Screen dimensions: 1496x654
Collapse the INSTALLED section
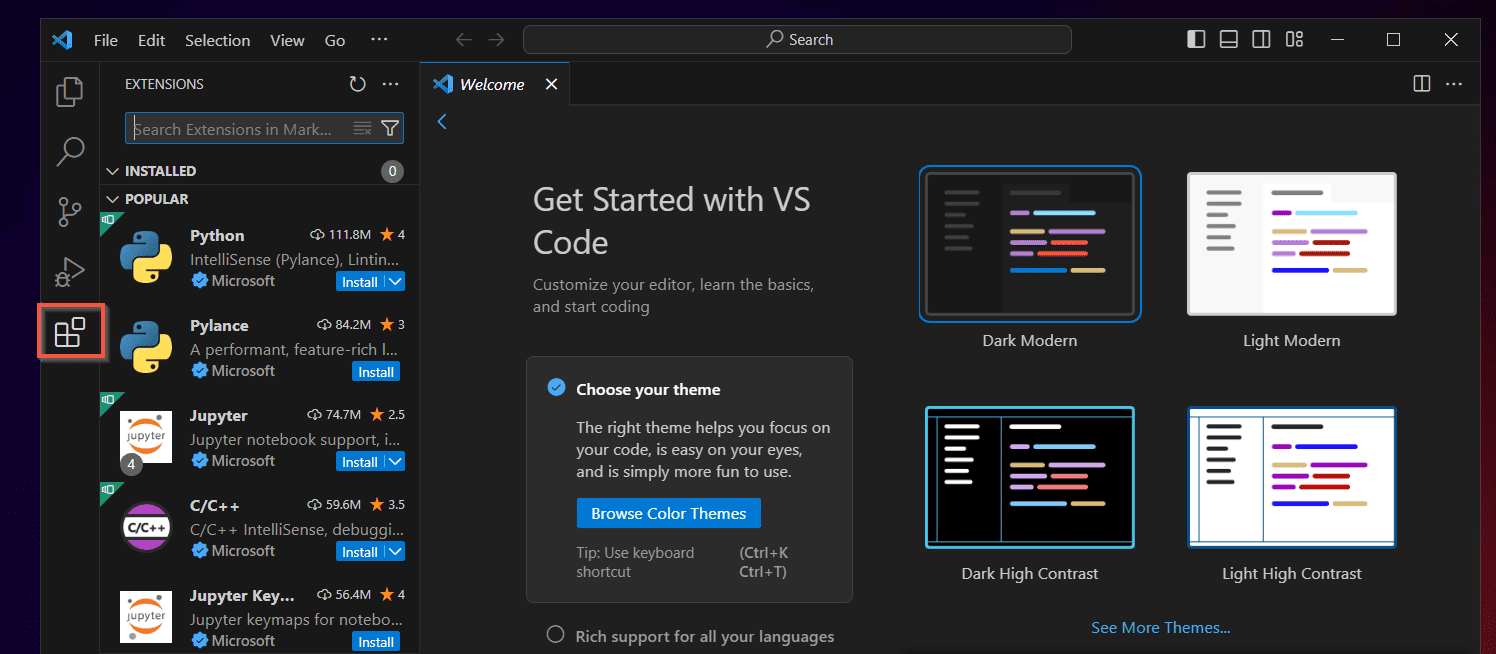114,171
